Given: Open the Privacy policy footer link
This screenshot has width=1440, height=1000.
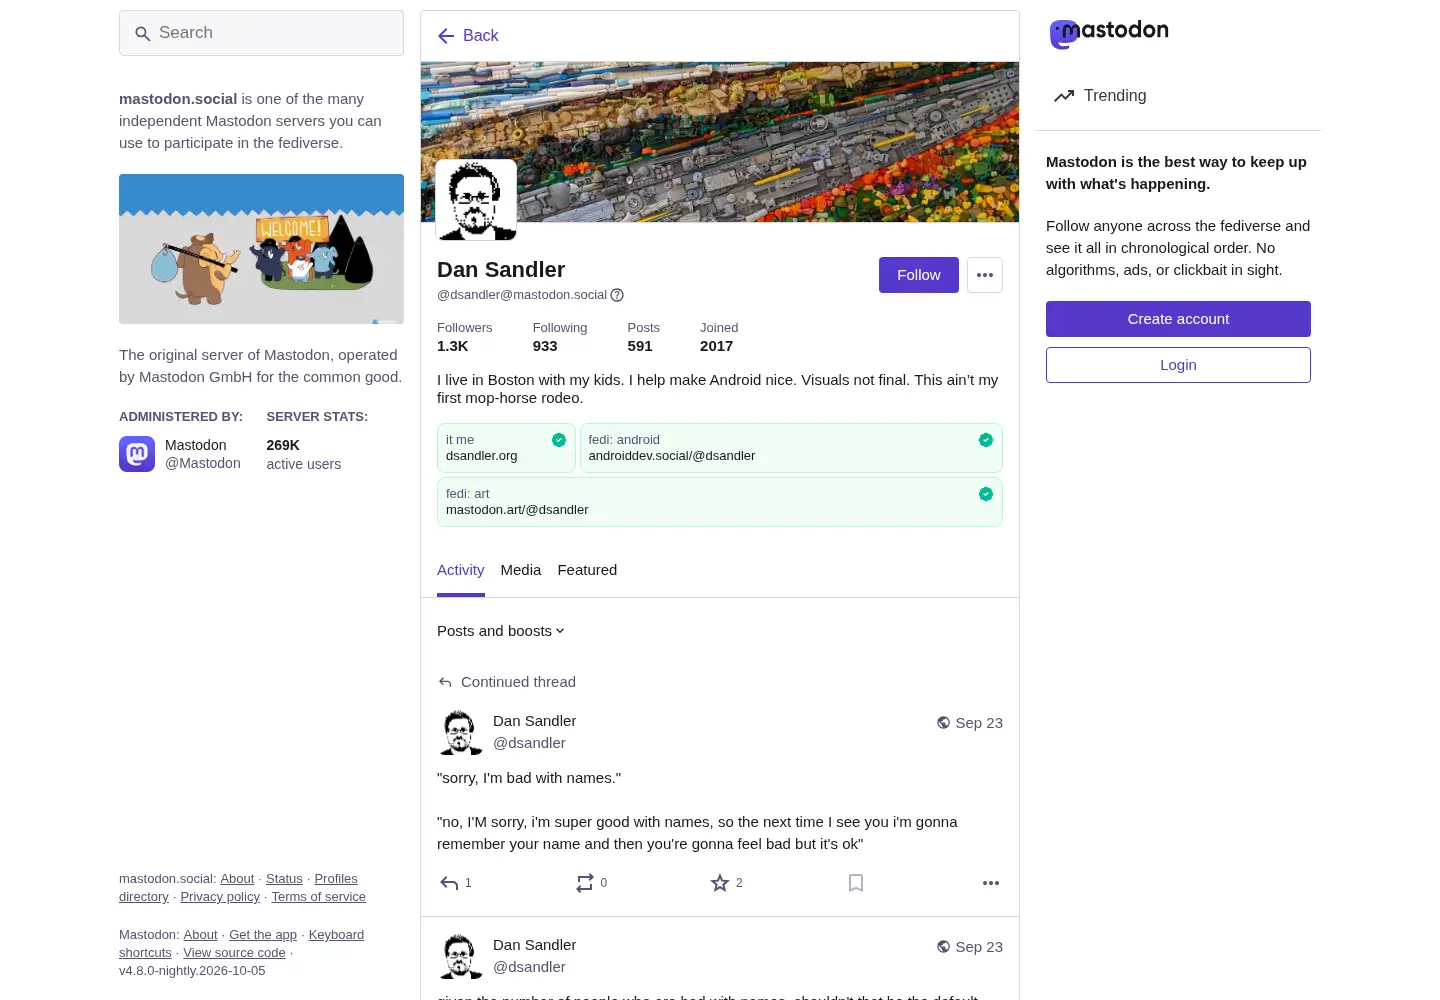Looking at the screenshot, I should (x=220, y=897).
